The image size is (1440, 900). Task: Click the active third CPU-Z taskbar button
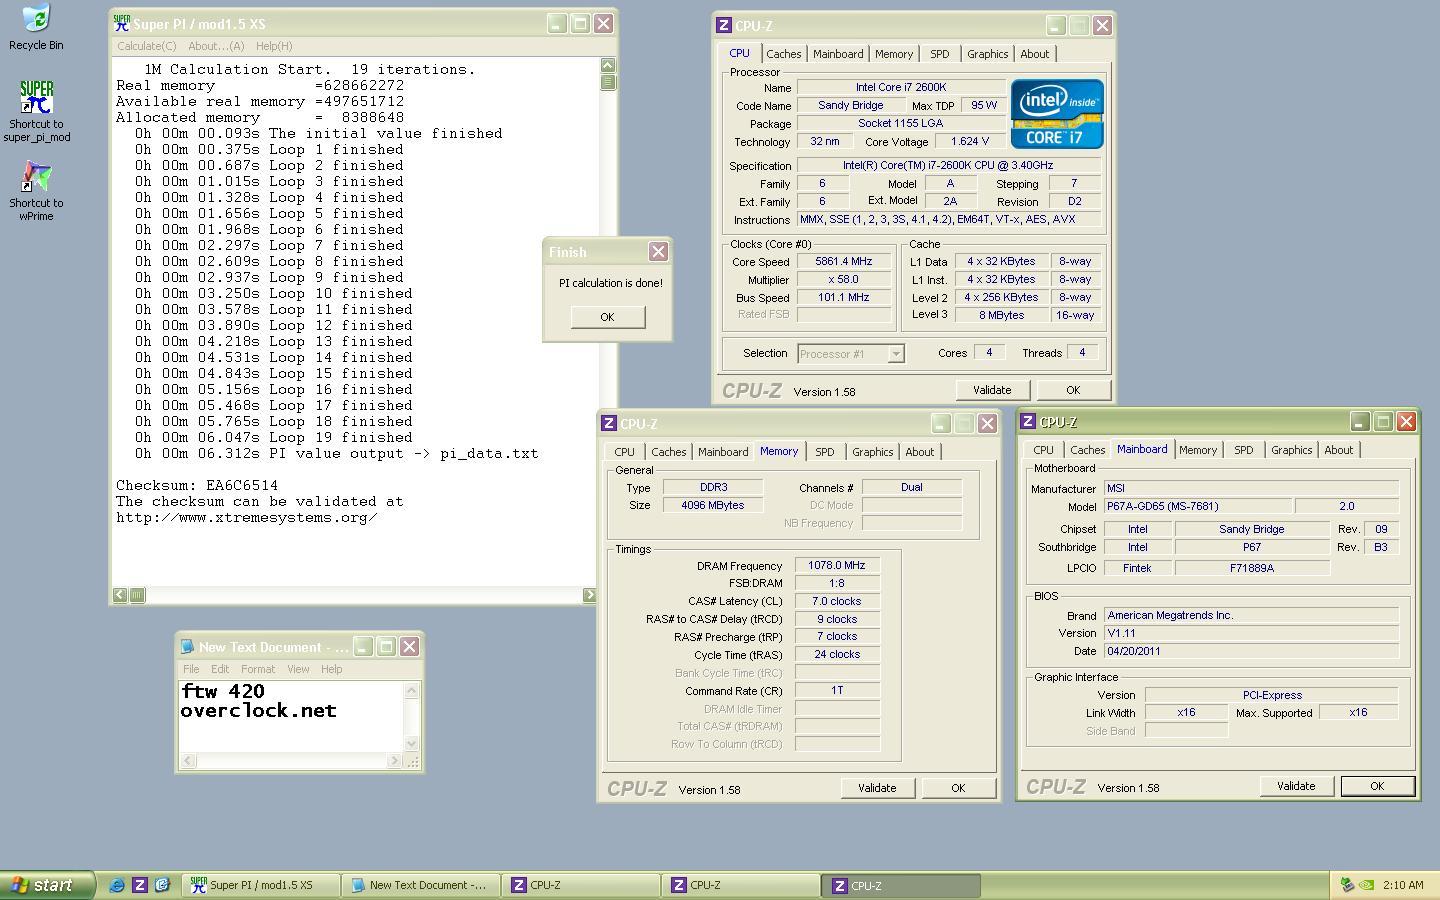(900, 885)
